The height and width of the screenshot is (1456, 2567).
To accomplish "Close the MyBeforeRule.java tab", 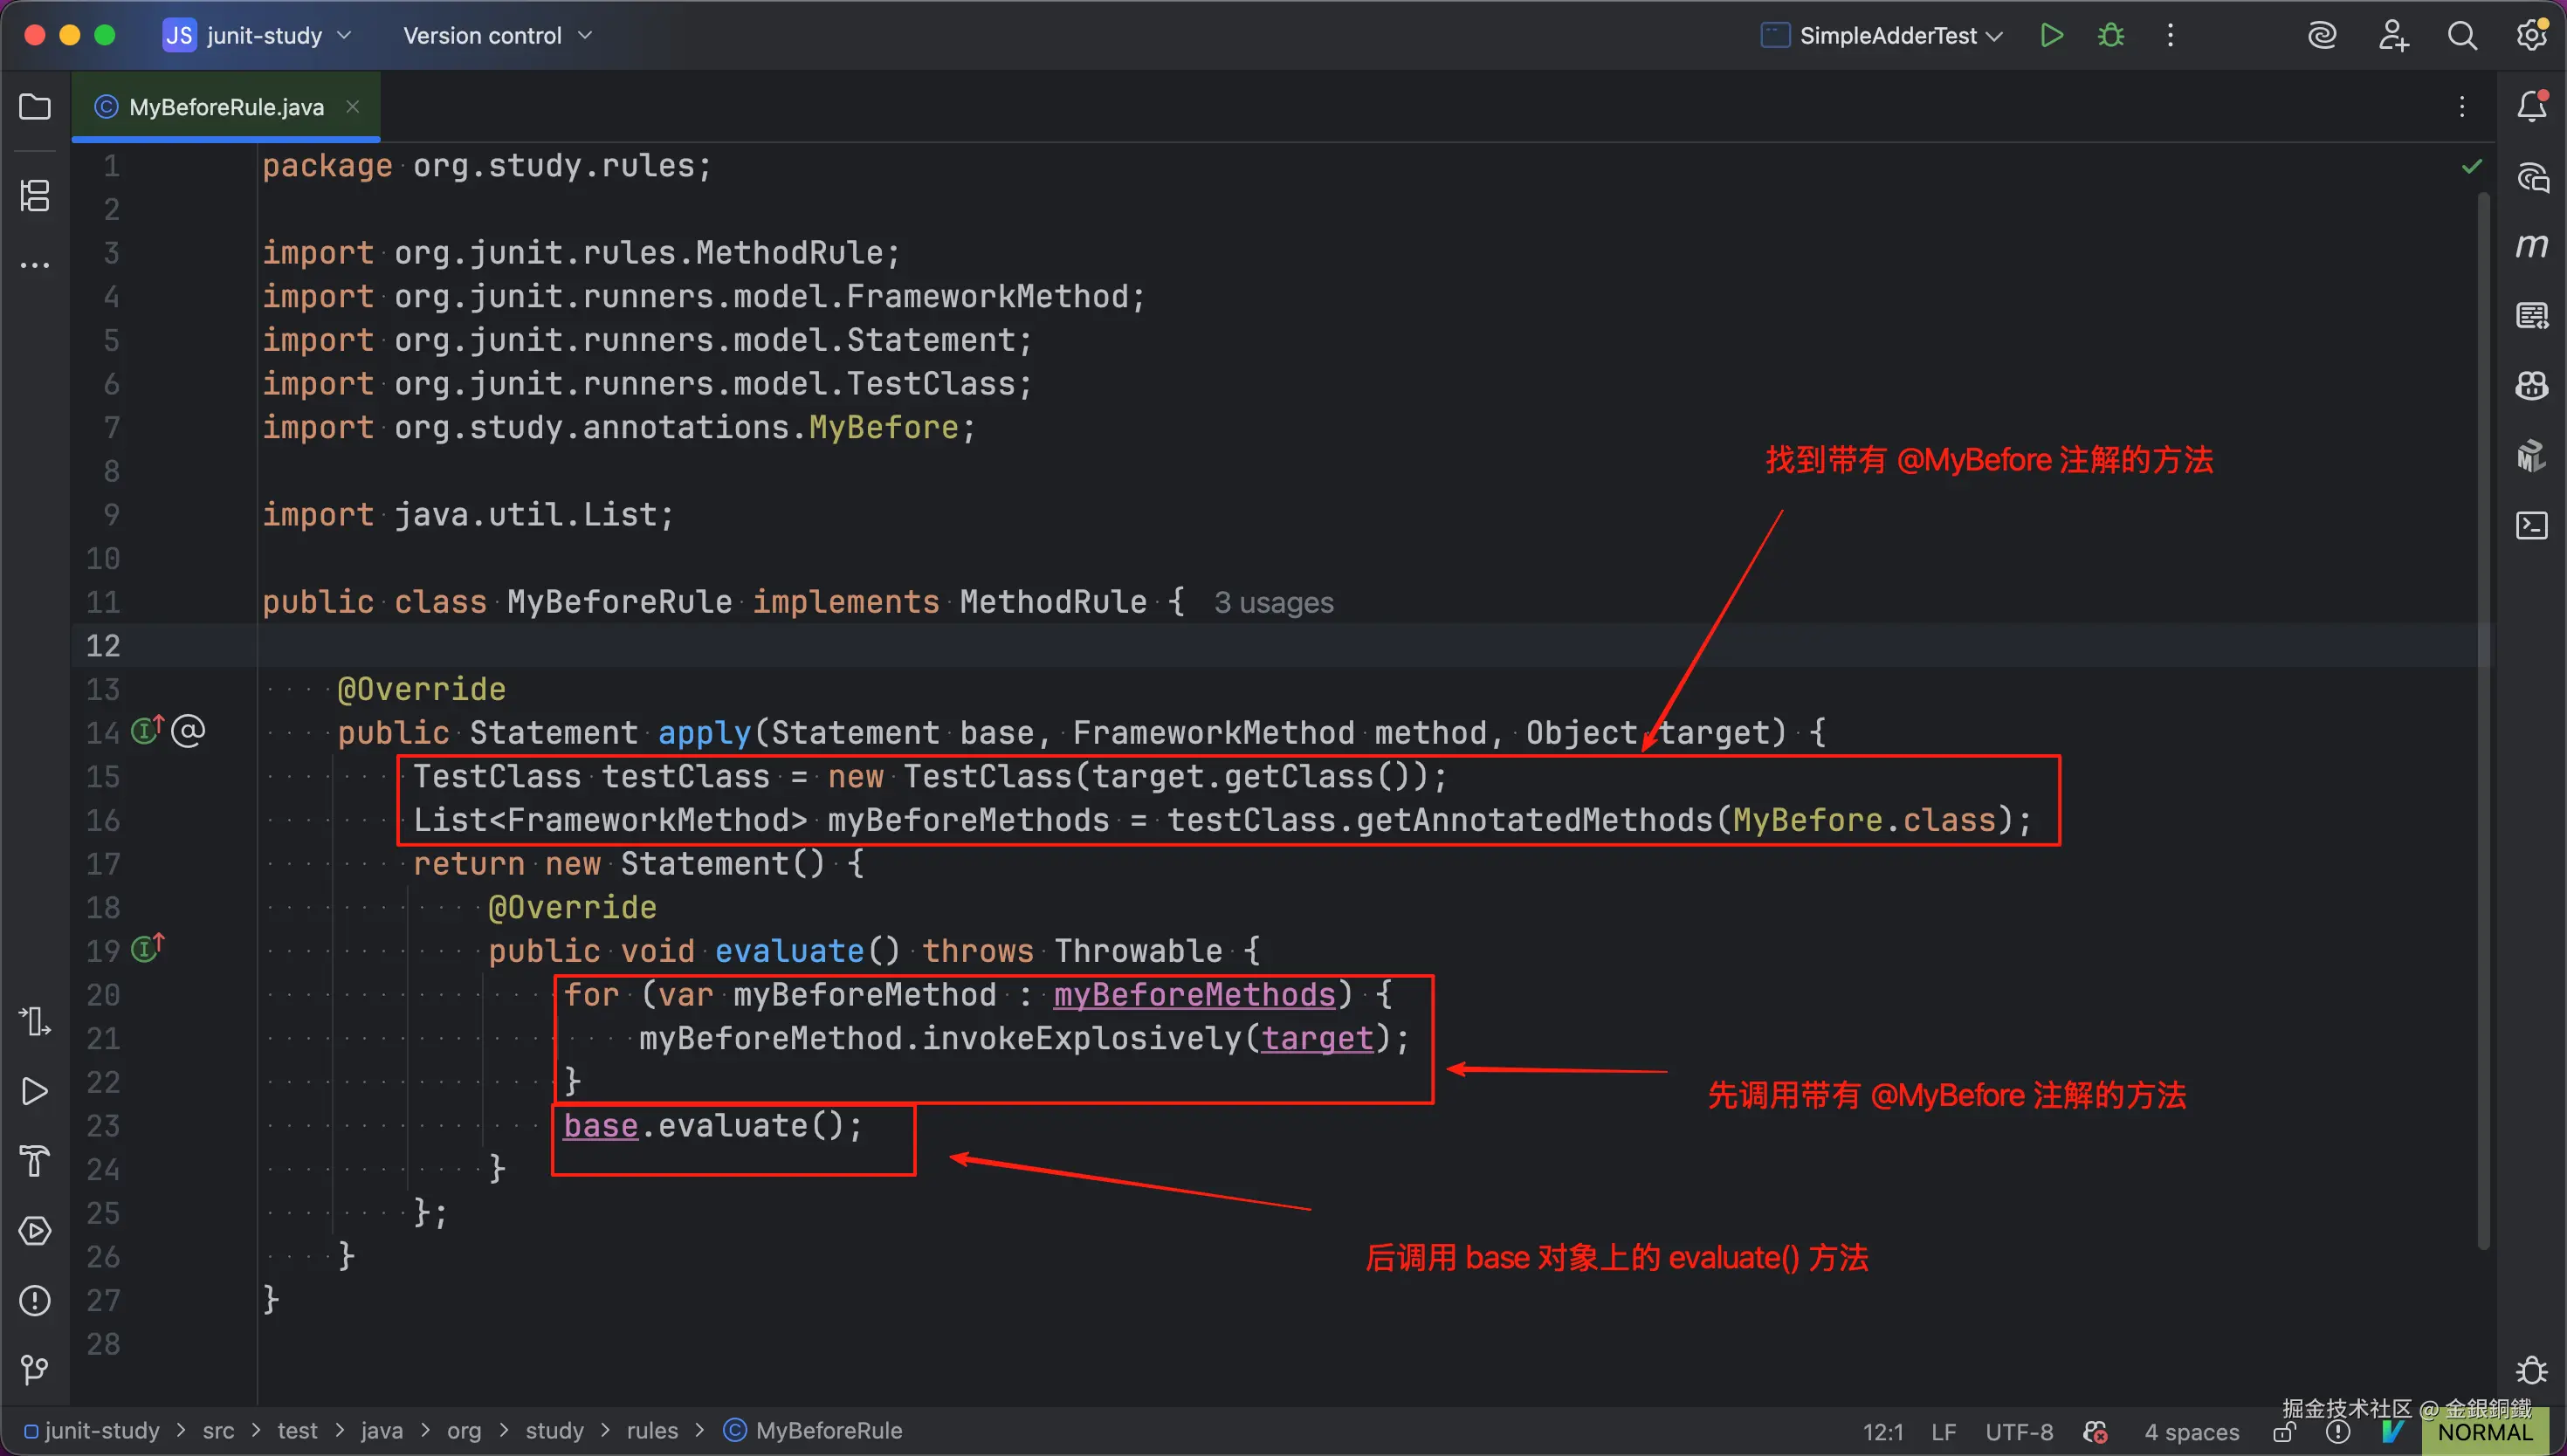I will [352, 106].
